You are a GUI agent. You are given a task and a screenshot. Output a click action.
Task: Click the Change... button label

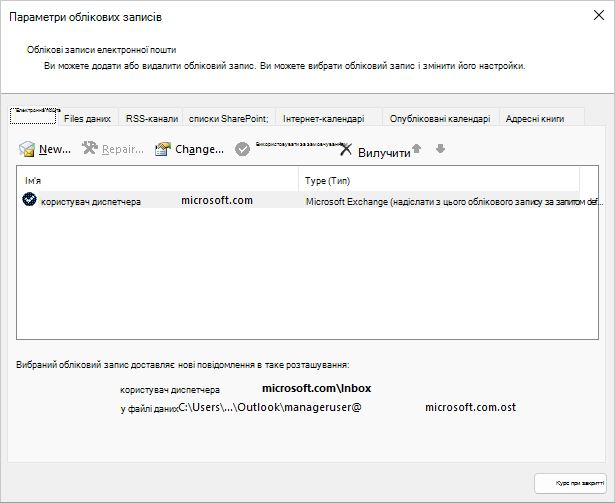pyautogui.click(x=199, y=149)
